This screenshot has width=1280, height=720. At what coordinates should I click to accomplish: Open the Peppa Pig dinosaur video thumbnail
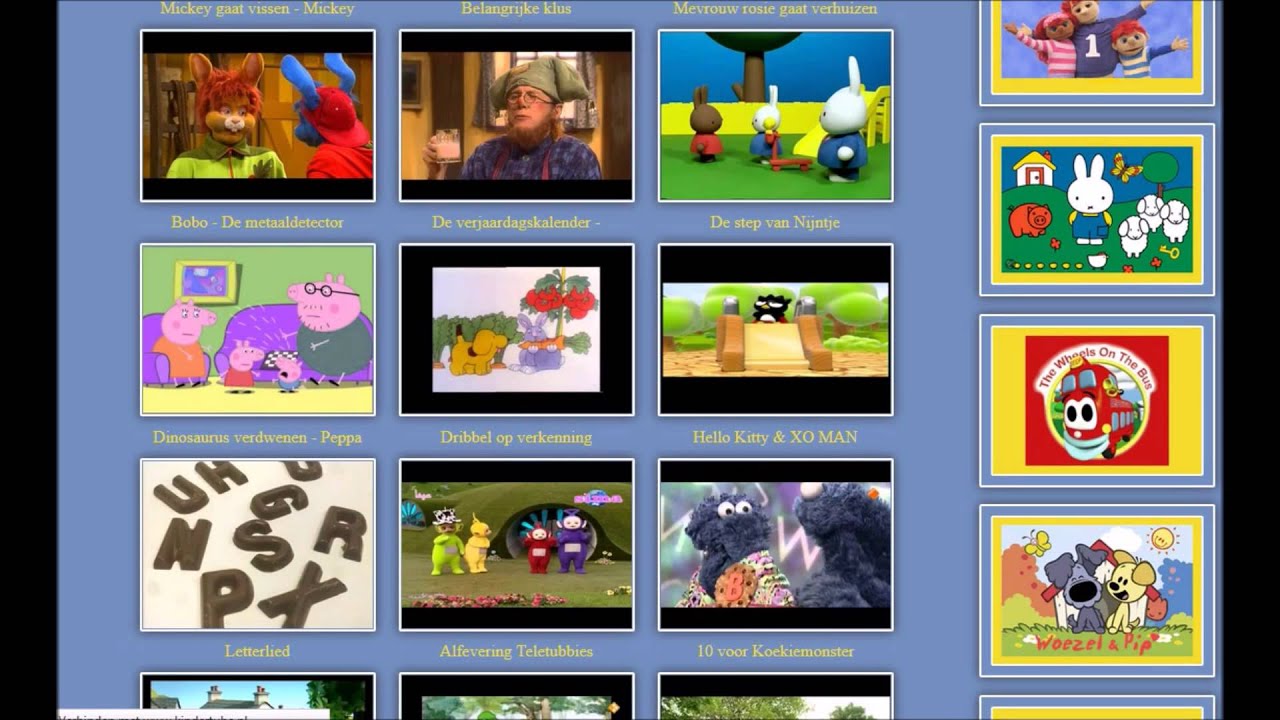coord(258,330)
